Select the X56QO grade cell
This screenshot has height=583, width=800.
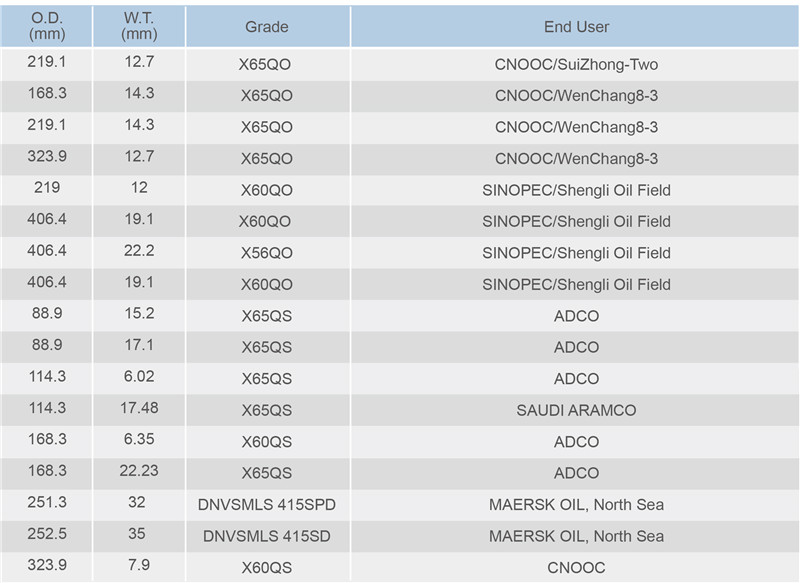(268, 253)
